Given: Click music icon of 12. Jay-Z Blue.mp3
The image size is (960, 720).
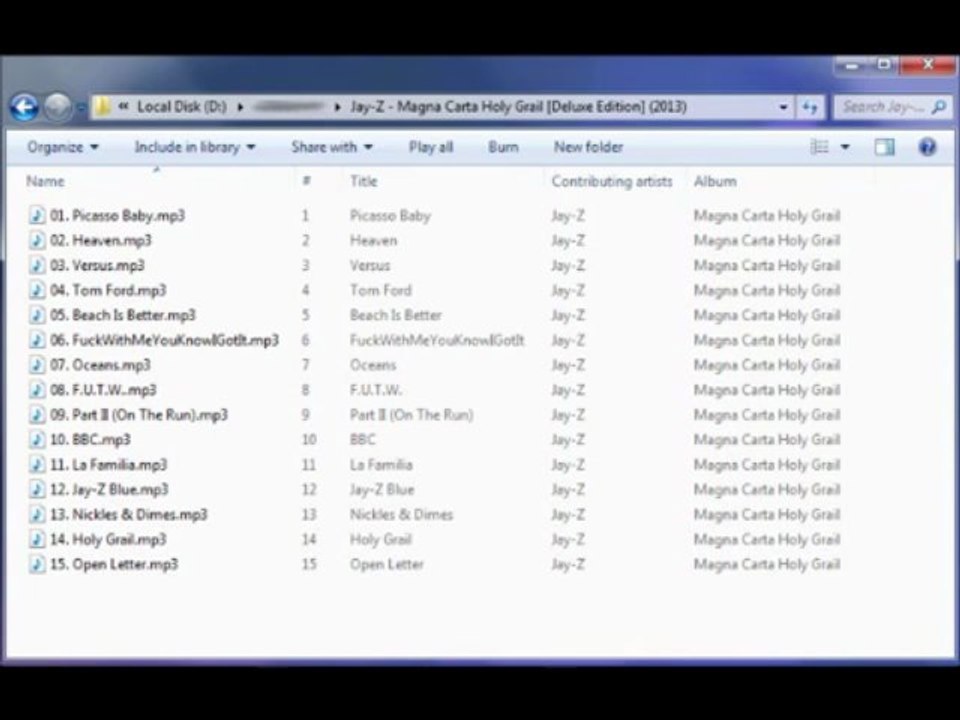Looking at the screenshot, I should click(x=37, y=489).
